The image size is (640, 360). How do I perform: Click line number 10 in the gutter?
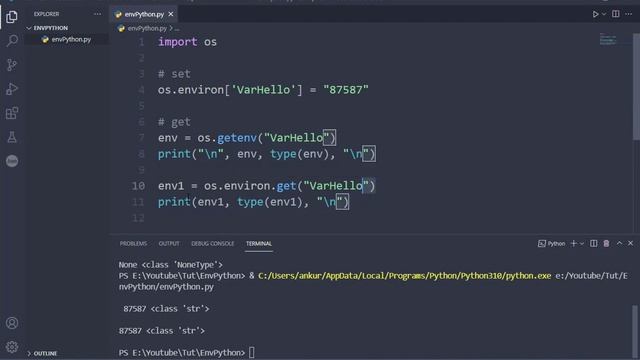pos(138,186)
